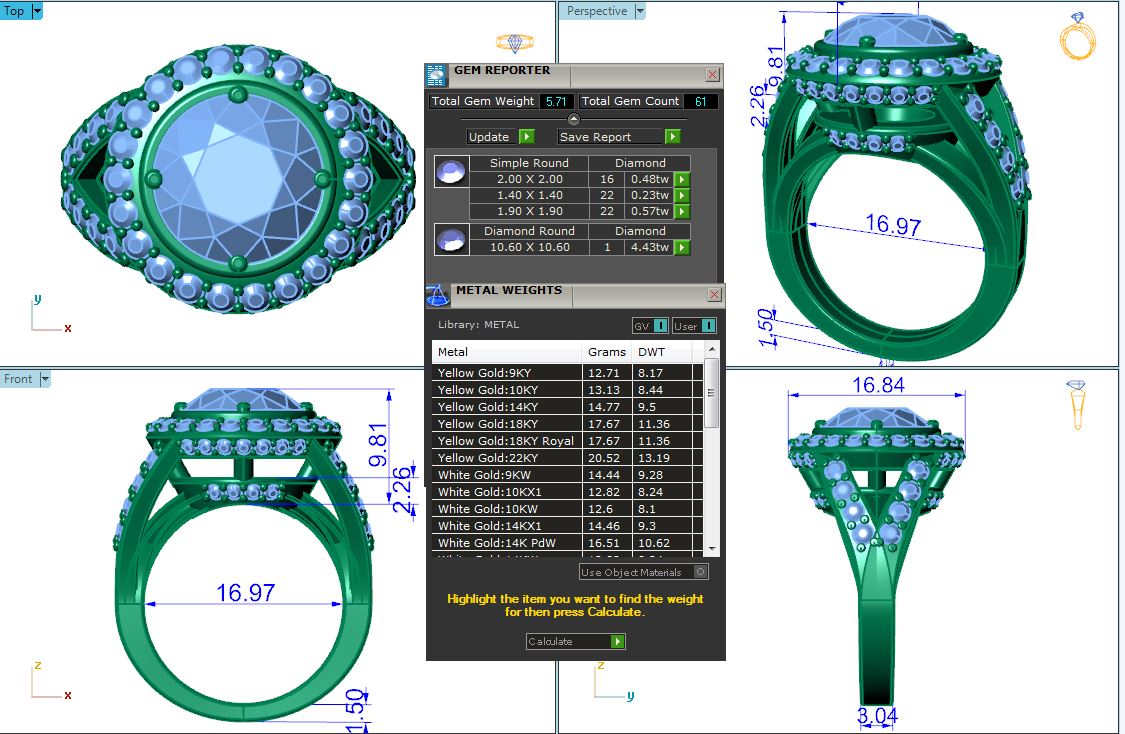Select the center diamond in Top viewport
This screenshot has width=1125, height=734.
(x=238, y=179)
